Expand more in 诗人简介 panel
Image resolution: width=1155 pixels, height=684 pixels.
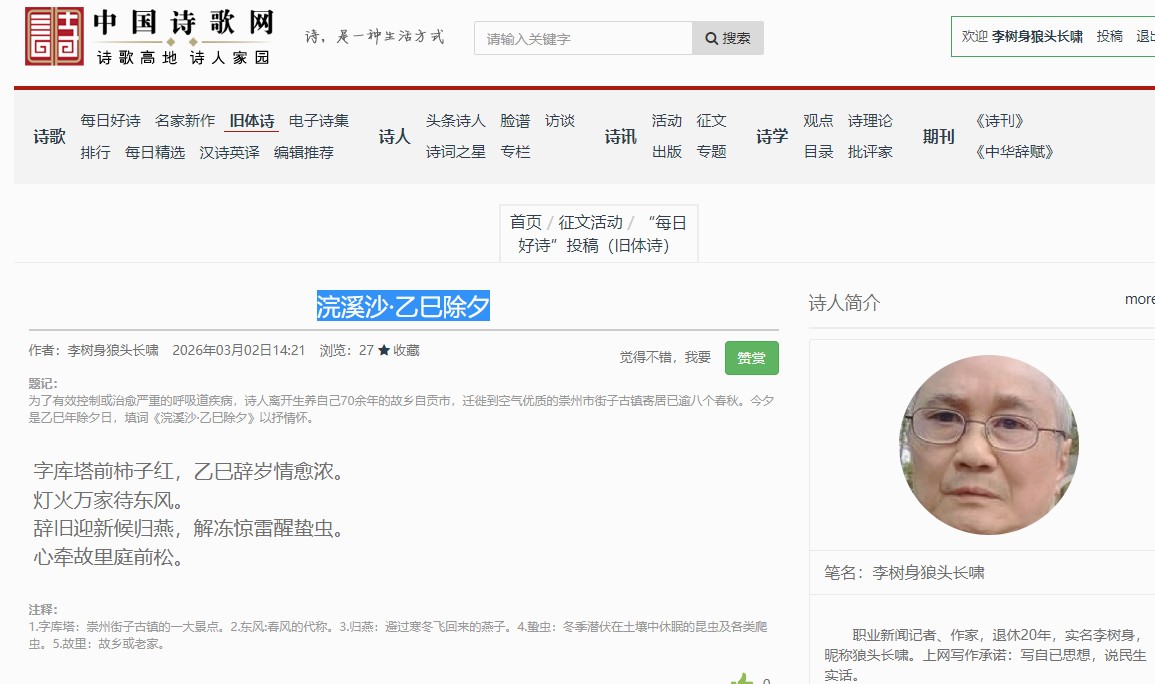(1139, 299)
